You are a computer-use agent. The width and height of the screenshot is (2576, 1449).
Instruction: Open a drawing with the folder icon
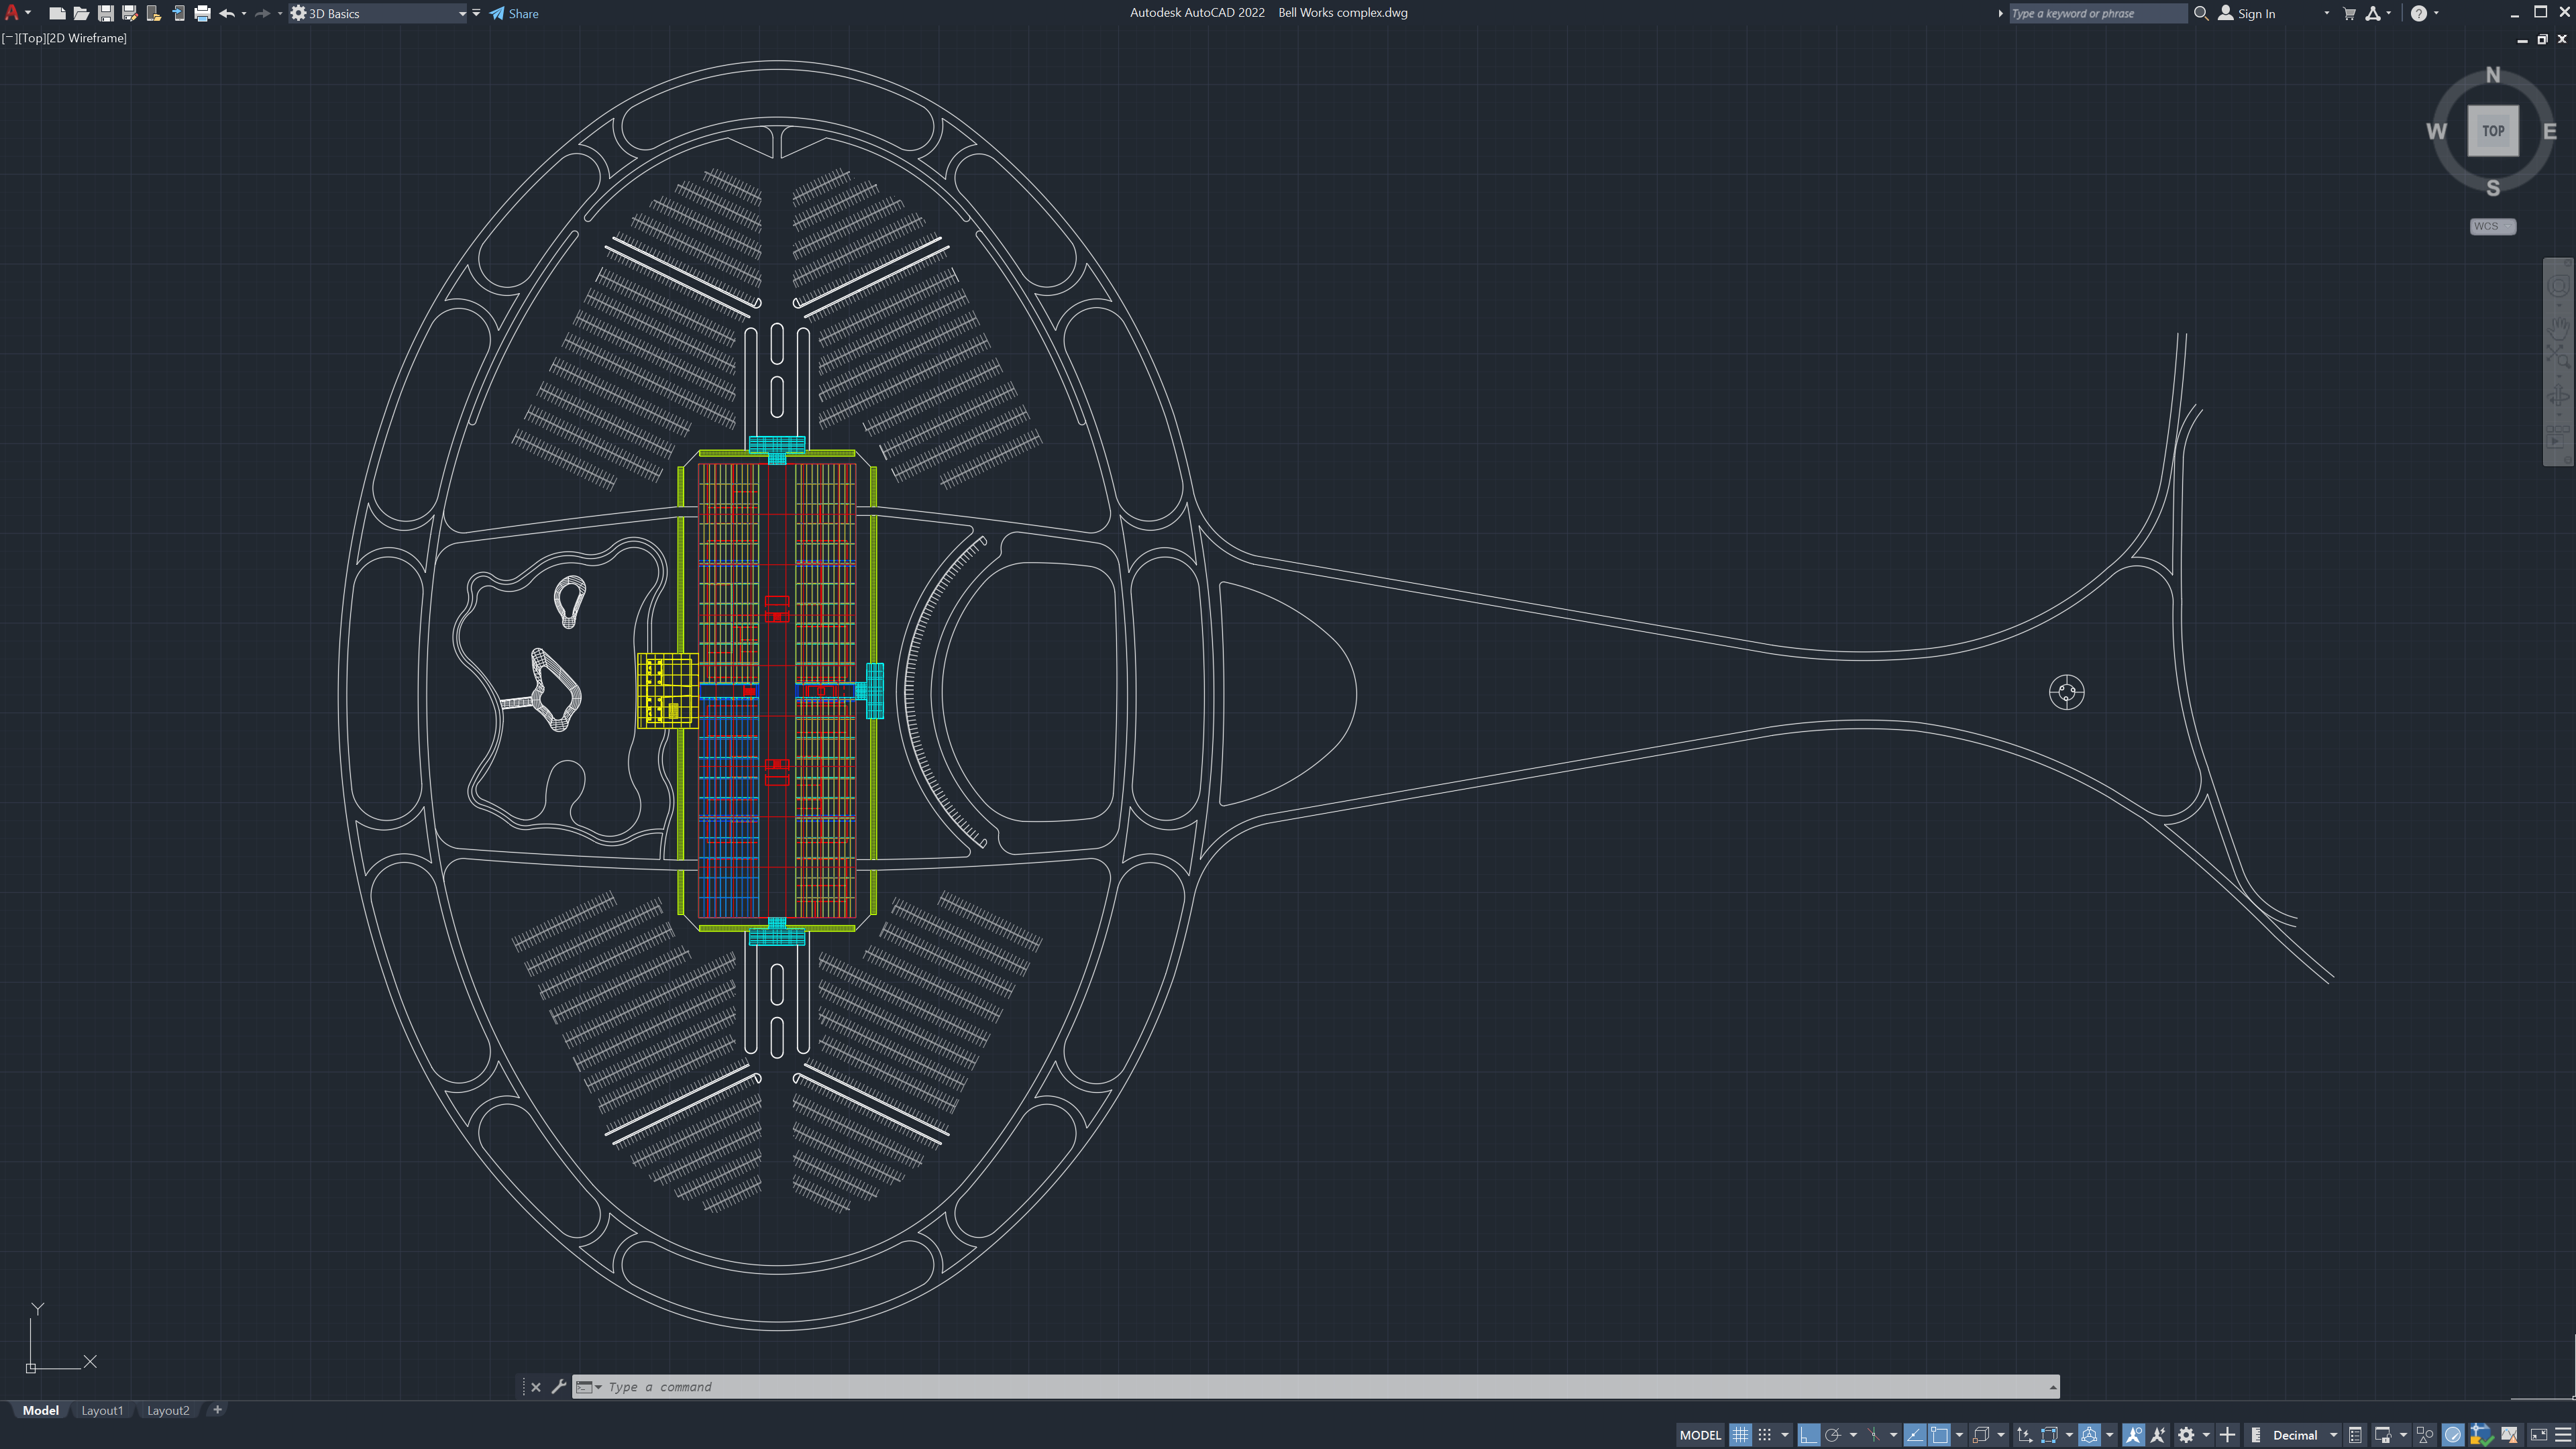81,13
